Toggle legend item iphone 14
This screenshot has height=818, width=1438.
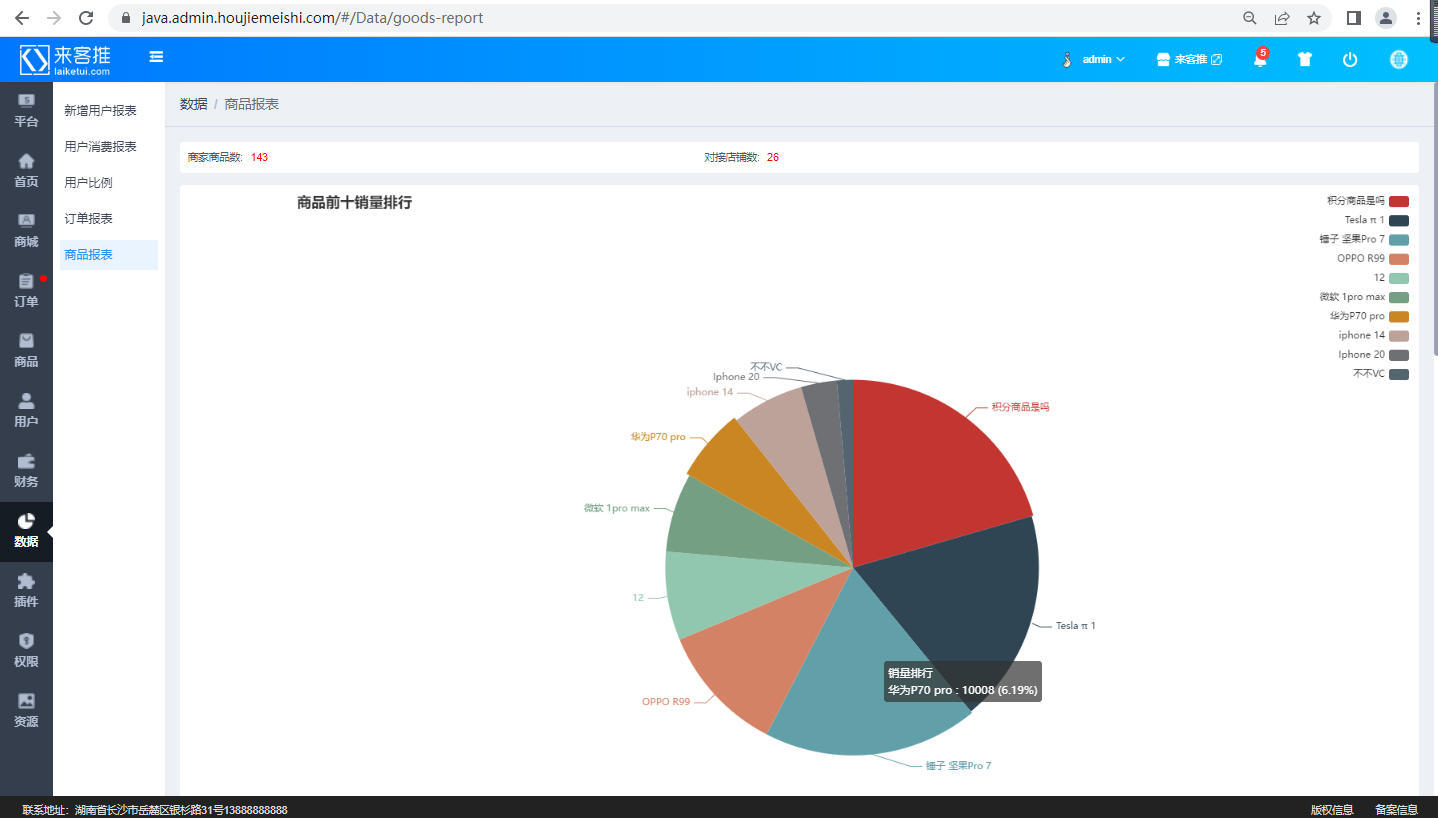(1373, 335)
